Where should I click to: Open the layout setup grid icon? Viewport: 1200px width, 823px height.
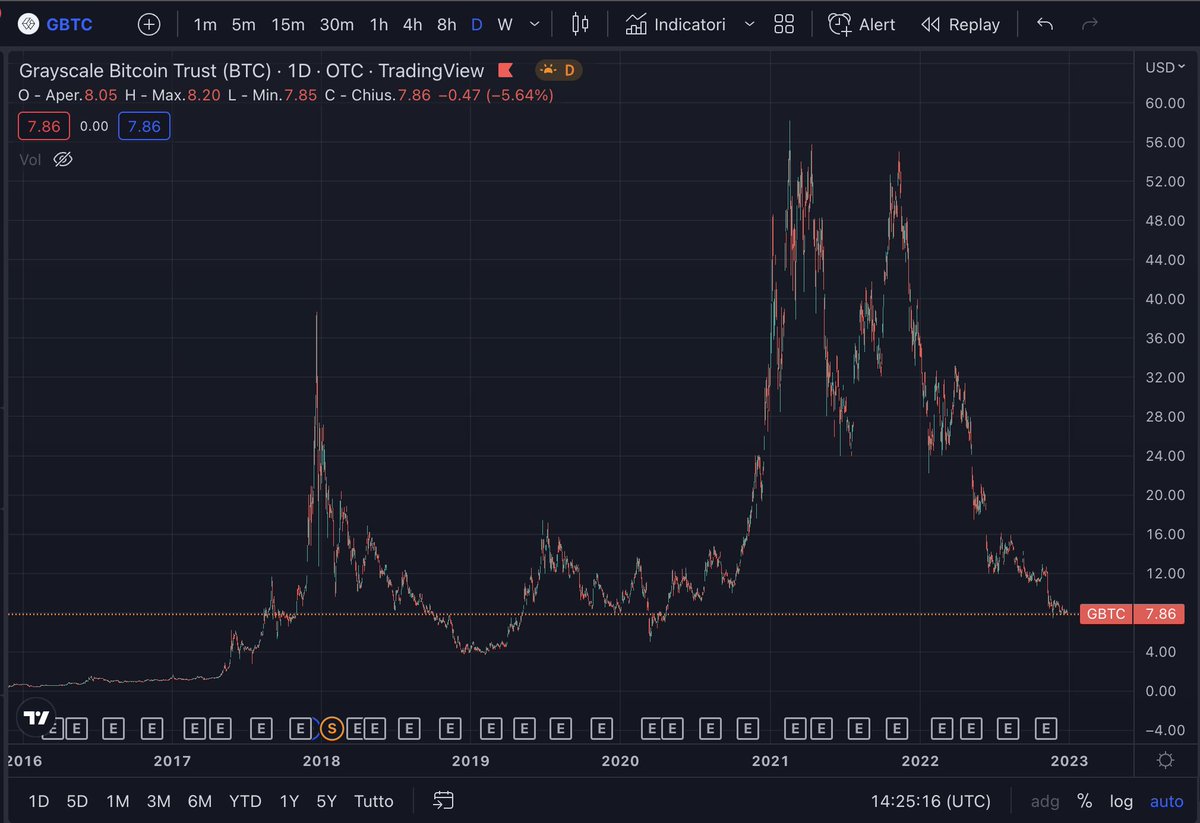click(784, 24)
